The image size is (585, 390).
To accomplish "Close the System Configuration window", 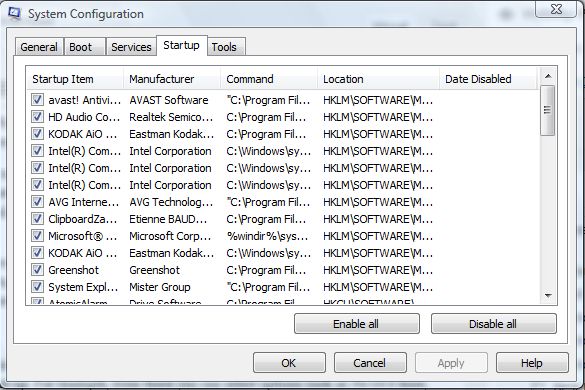I will [556, 9].
